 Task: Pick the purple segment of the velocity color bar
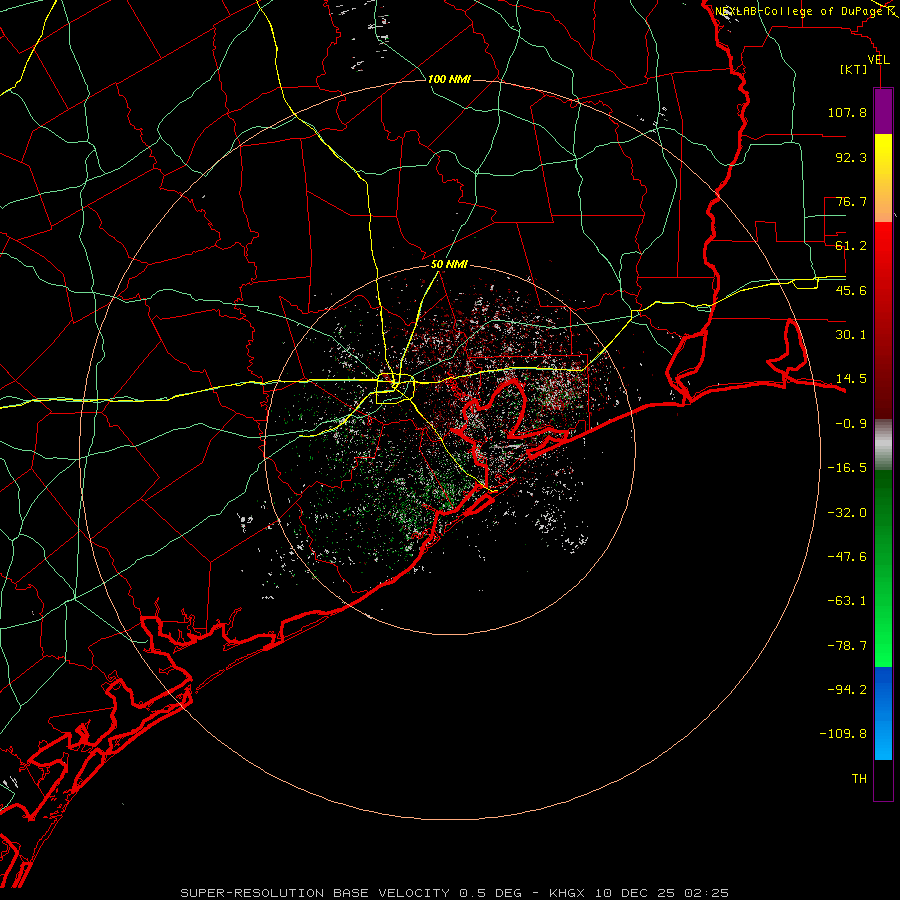click(883, 111)
